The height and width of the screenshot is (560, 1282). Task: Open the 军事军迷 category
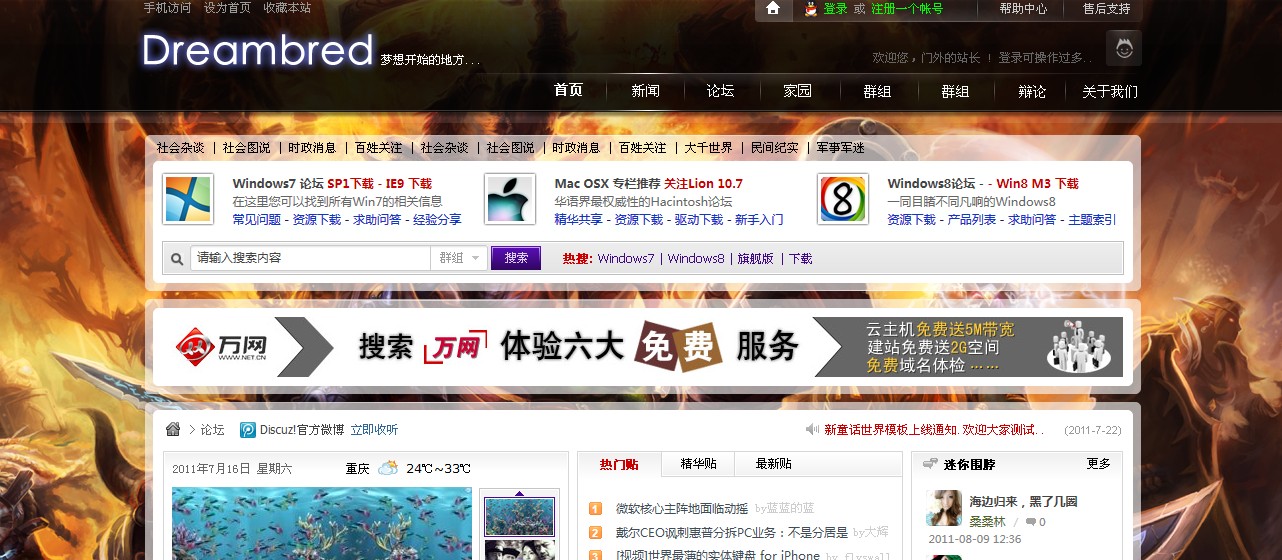click(840, 148)
